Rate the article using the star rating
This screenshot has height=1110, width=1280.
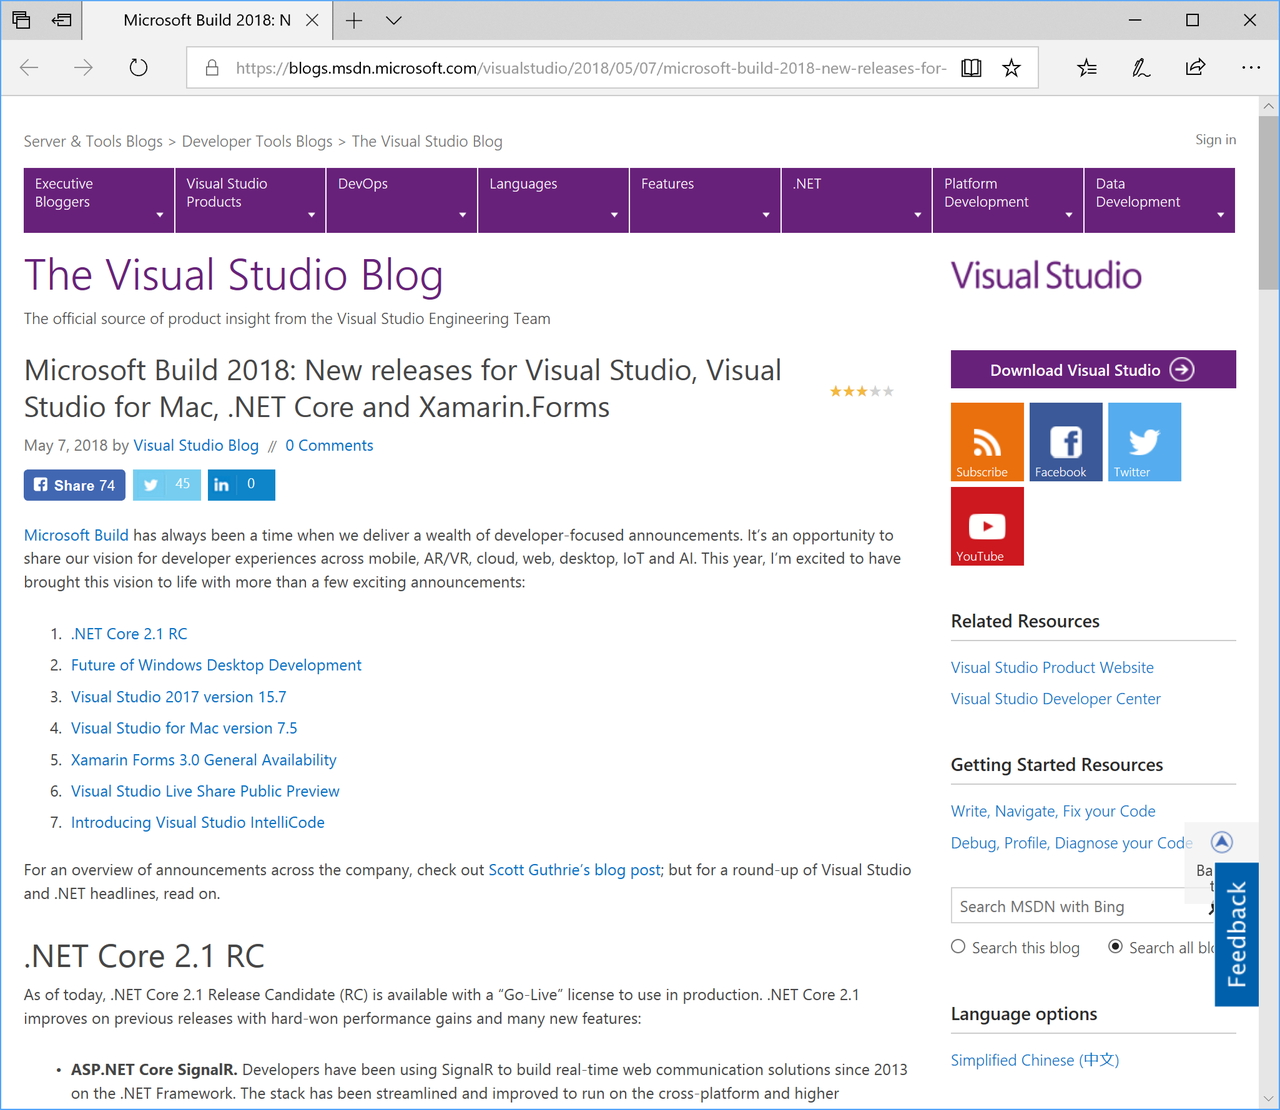pos(861,390)
